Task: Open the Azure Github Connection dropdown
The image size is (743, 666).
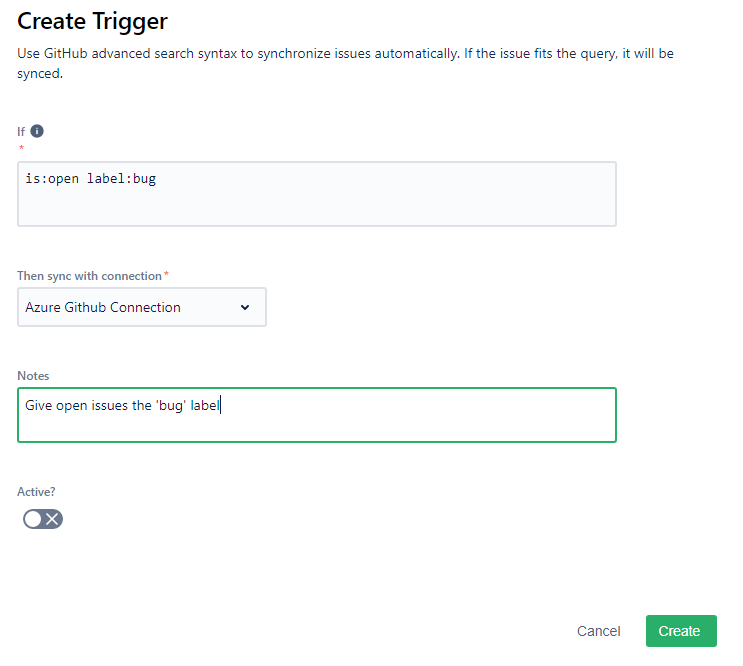Action: coord(142,307)
